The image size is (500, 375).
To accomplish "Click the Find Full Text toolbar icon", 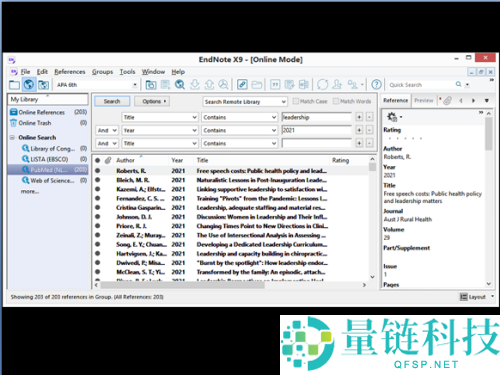I will (223, 85).
